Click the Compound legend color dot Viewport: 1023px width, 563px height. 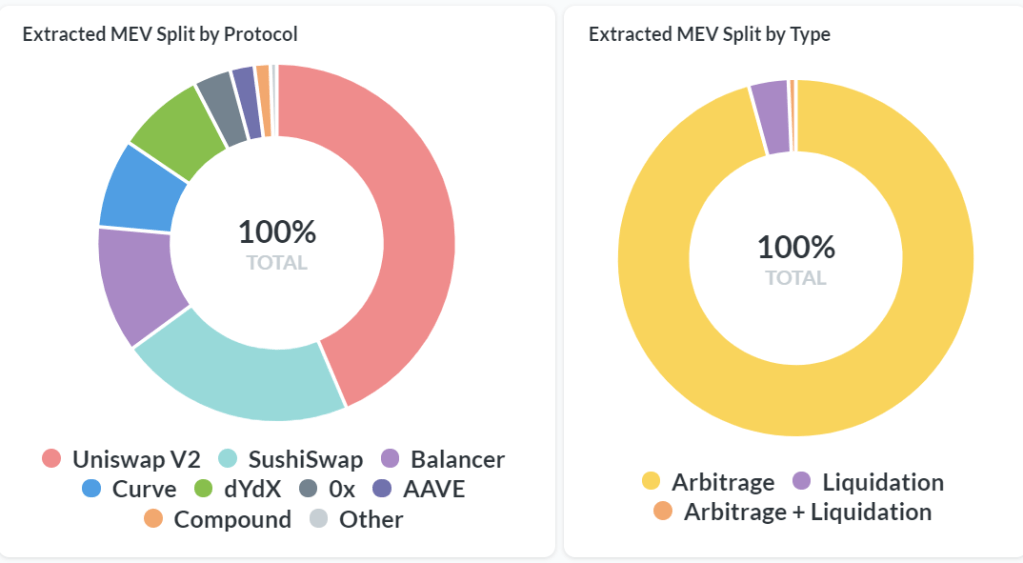point(152,520)
